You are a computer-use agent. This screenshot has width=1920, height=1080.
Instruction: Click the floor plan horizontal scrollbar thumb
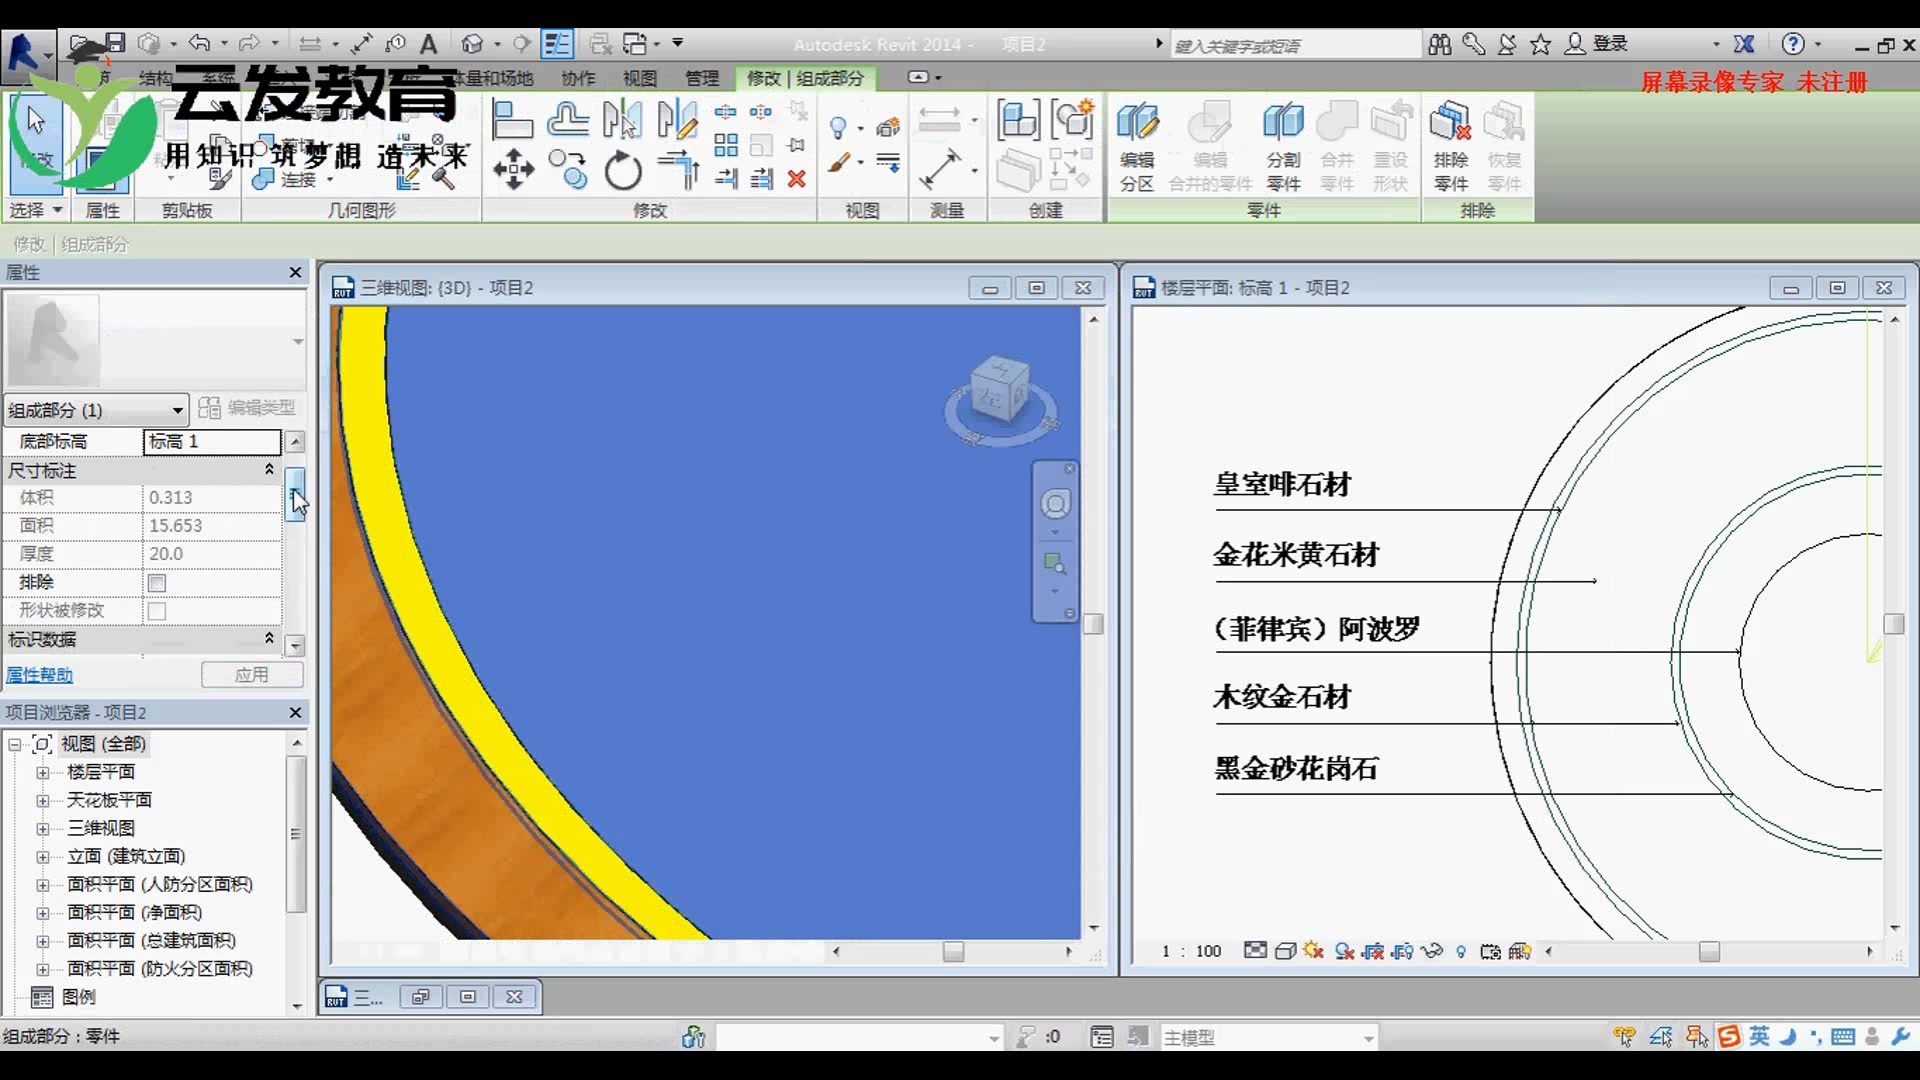[x=1709, y=952]
